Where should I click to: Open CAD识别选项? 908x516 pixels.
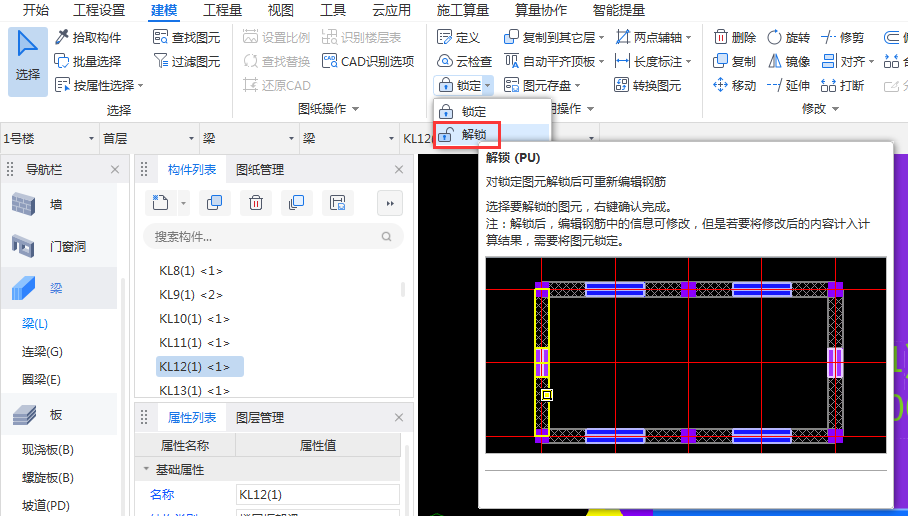368,61
